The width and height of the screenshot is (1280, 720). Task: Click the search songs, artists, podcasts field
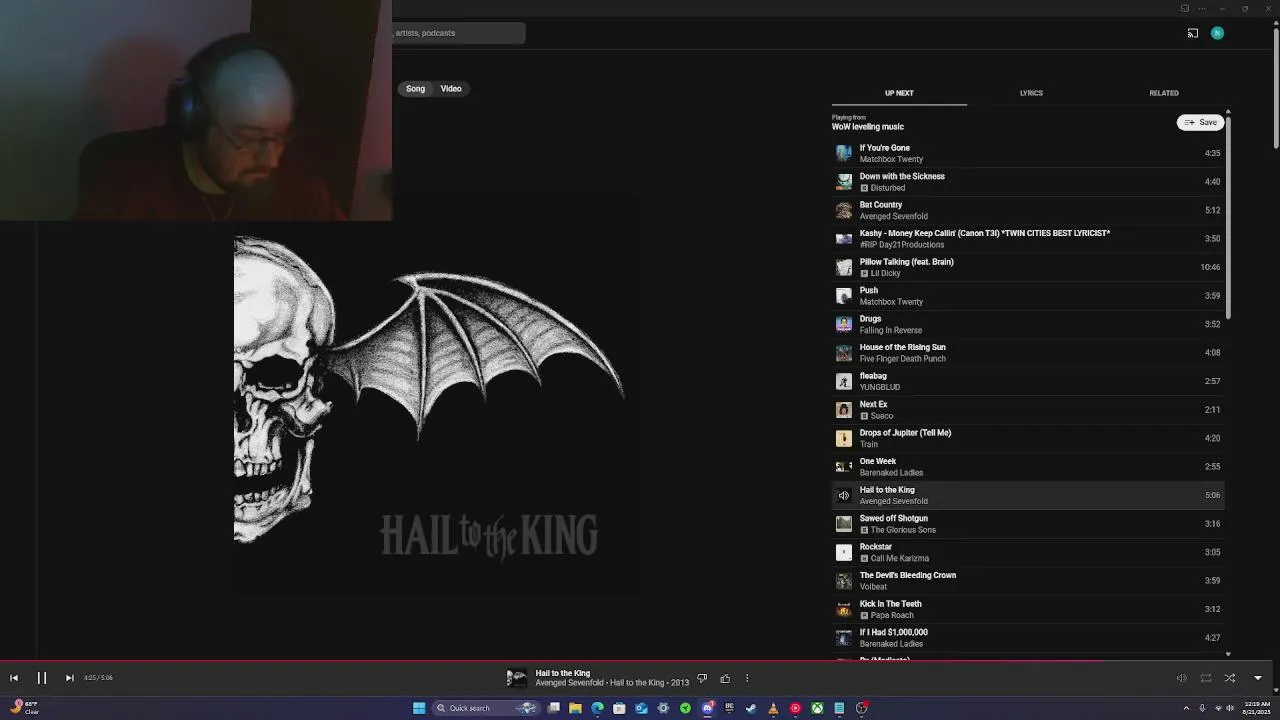(x=458, y=33)
